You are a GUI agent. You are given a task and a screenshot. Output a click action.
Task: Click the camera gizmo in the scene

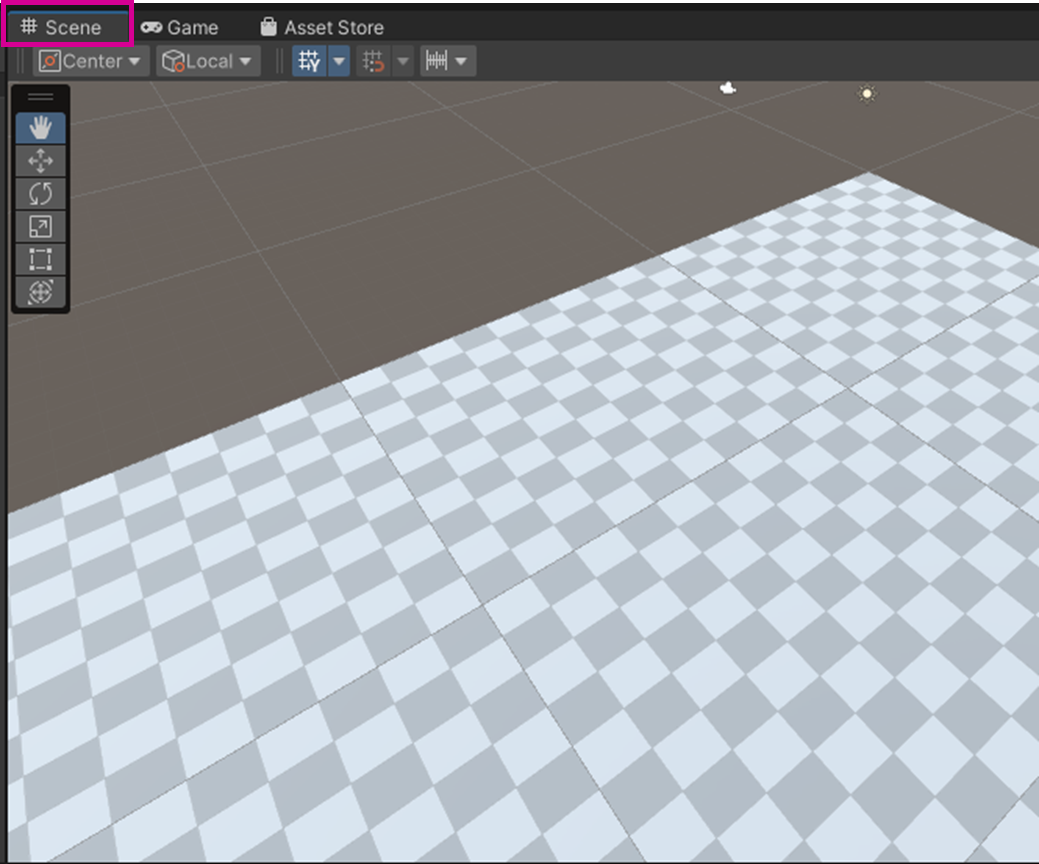728,88
